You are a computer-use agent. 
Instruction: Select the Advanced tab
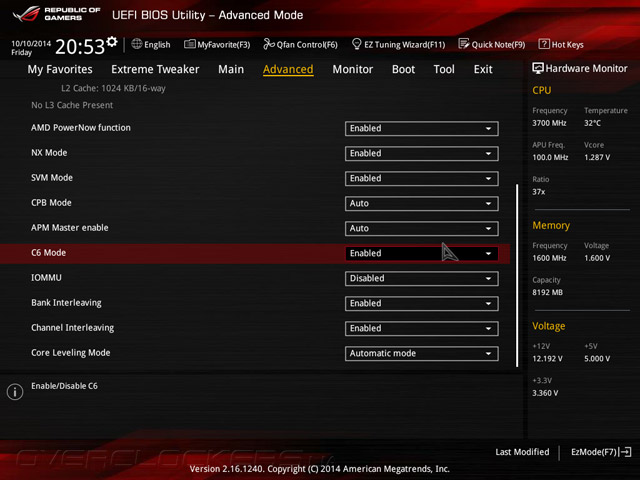pos(288,69)
